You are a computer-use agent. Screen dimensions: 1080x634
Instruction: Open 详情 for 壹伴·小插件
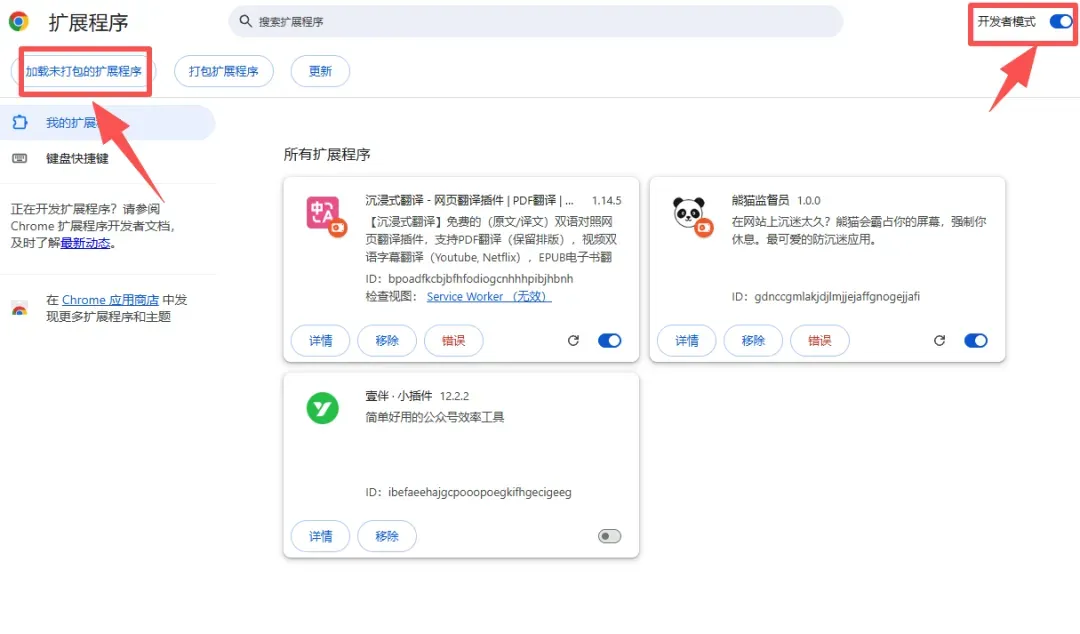tap(320, 536)
